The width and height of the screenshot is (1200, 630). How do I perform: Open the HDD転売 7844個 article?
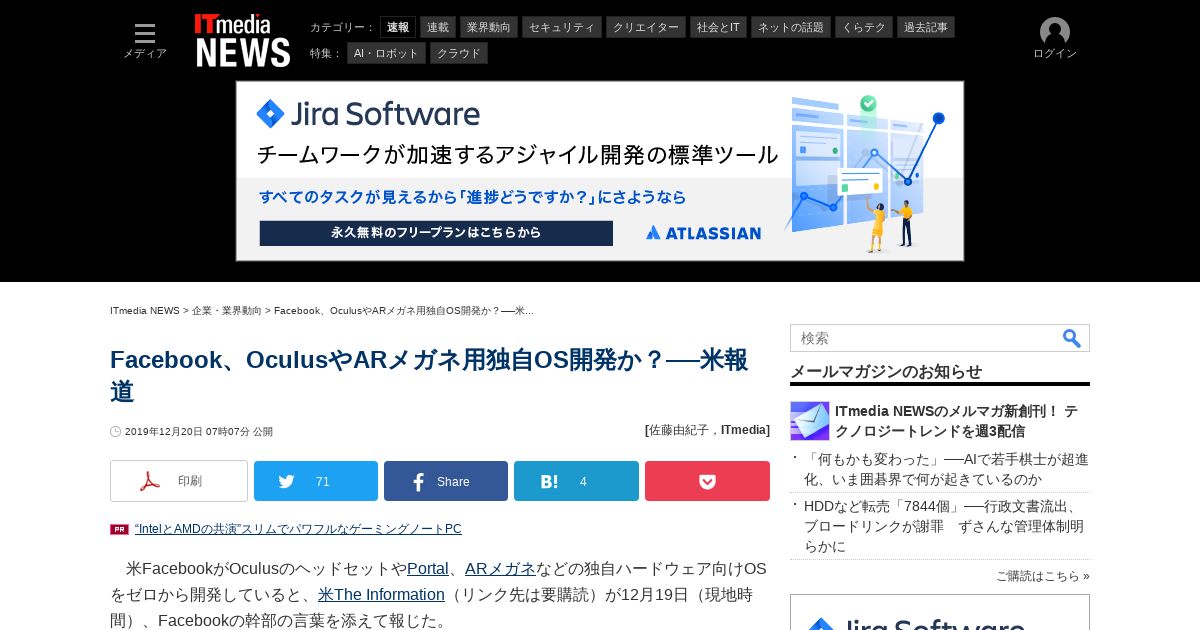coord(944,526)
